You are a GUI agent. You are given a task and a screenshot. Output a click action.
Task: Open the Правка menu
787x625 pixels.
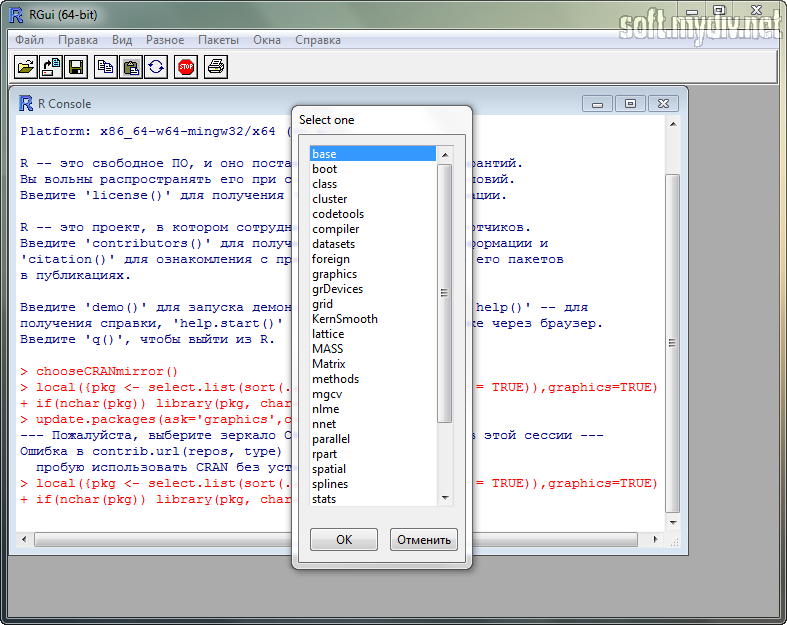coord(78,40)
